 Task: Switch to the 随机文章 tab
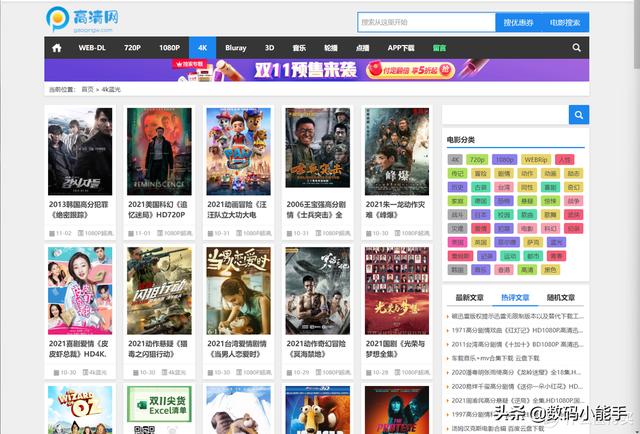point(559,297)
